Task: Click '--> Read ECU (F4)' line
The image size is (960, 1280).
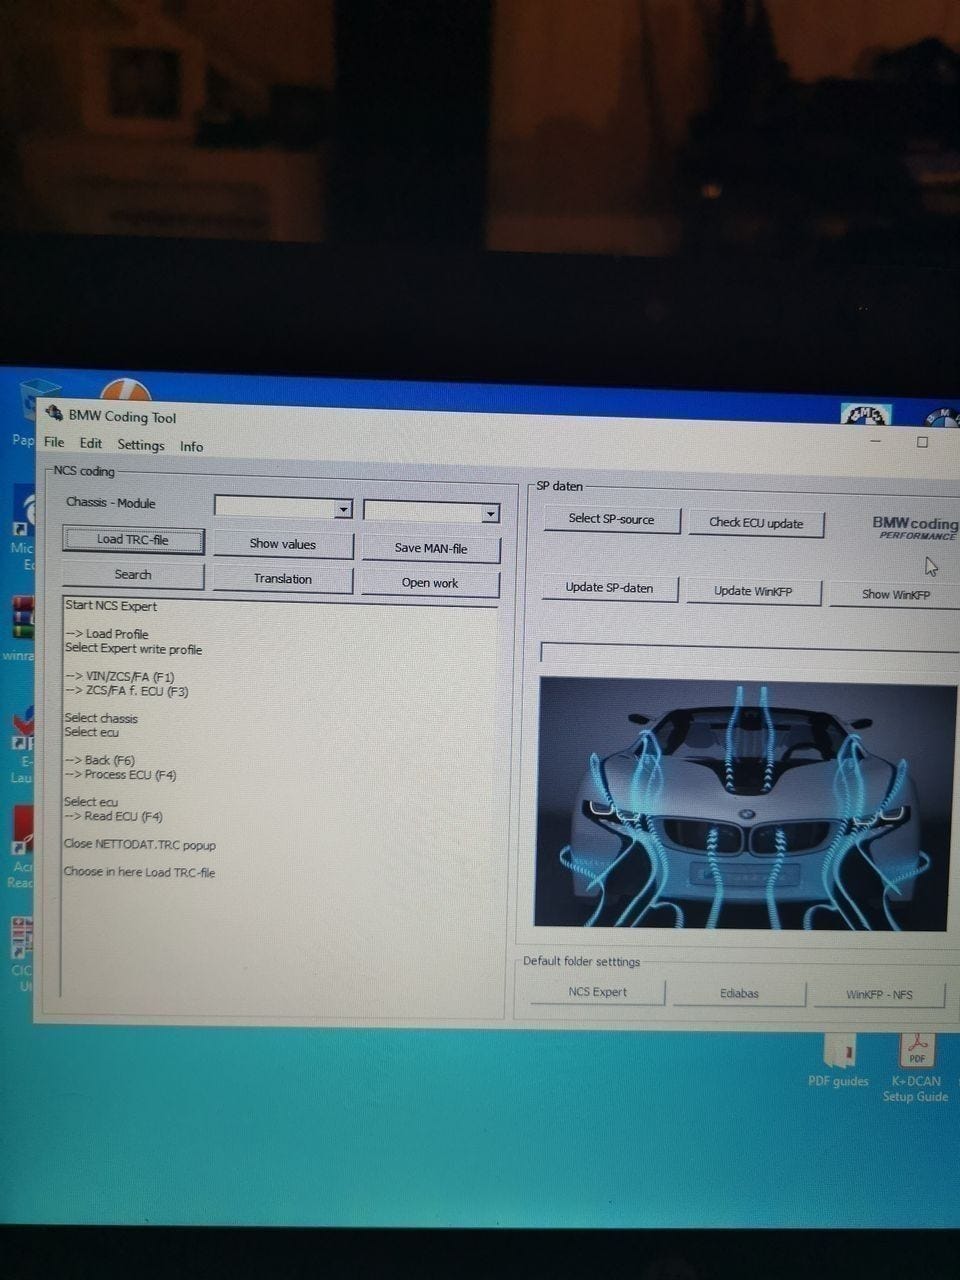Action: (114, 816)
